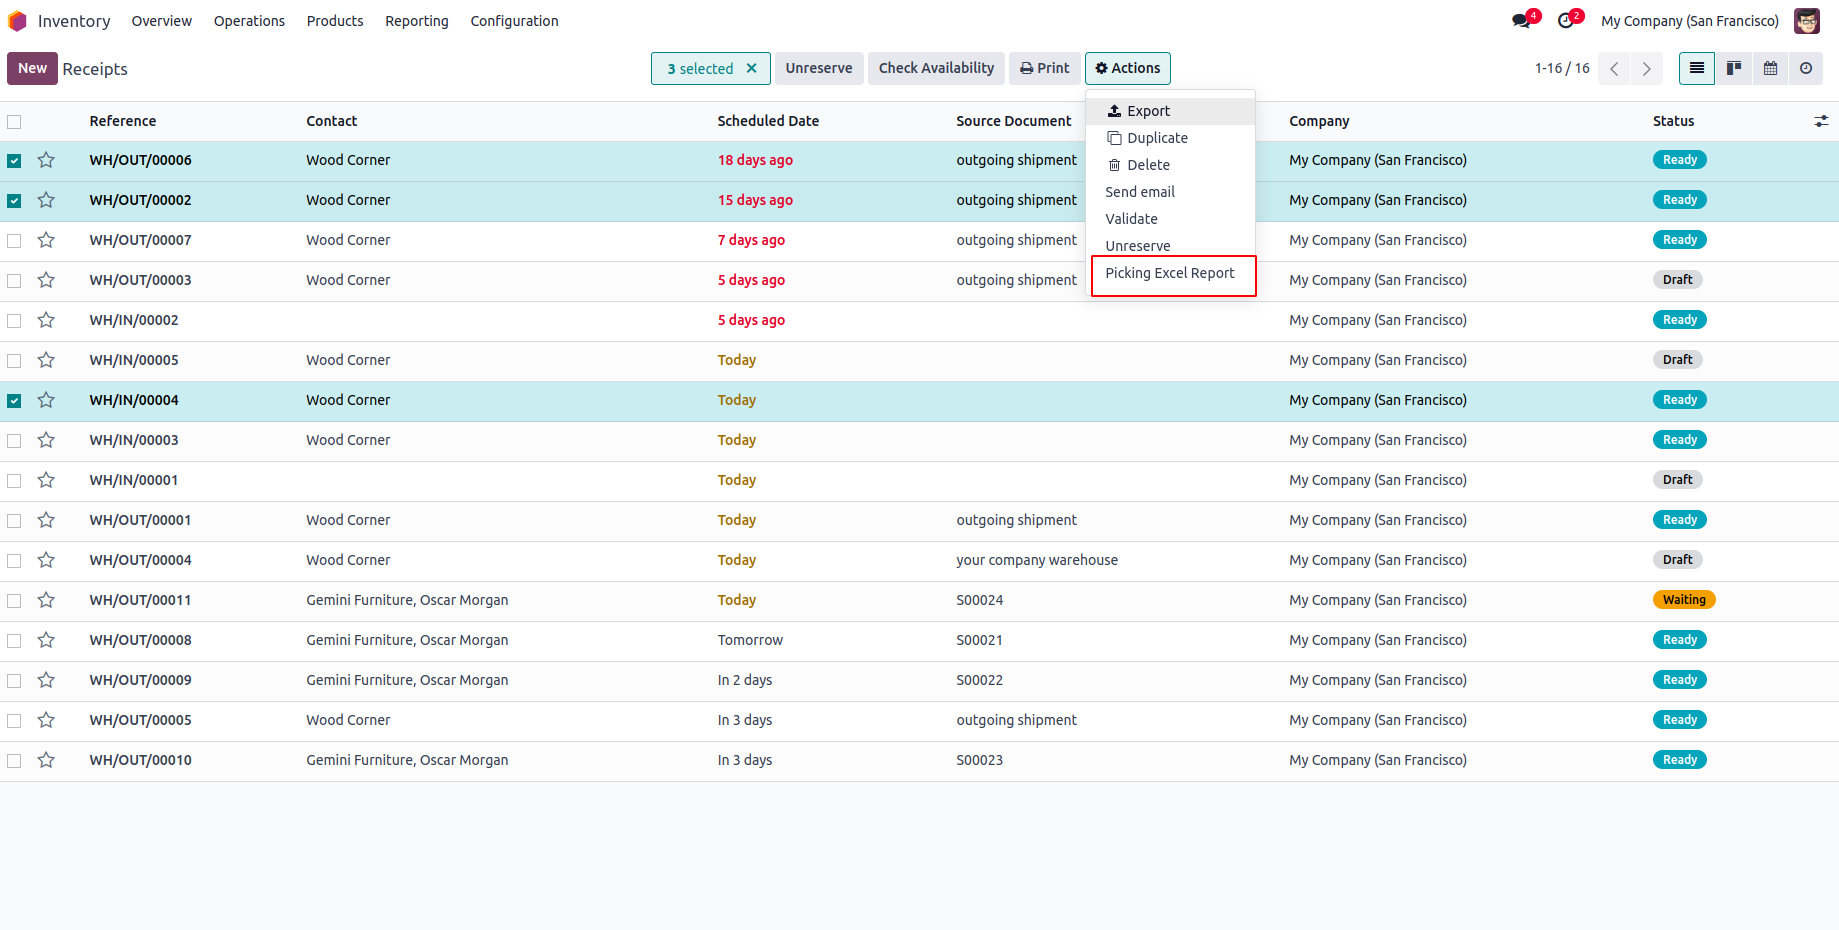1839x930 pixels.
Task: Create a new receipt with New
Action: (32, 68)
